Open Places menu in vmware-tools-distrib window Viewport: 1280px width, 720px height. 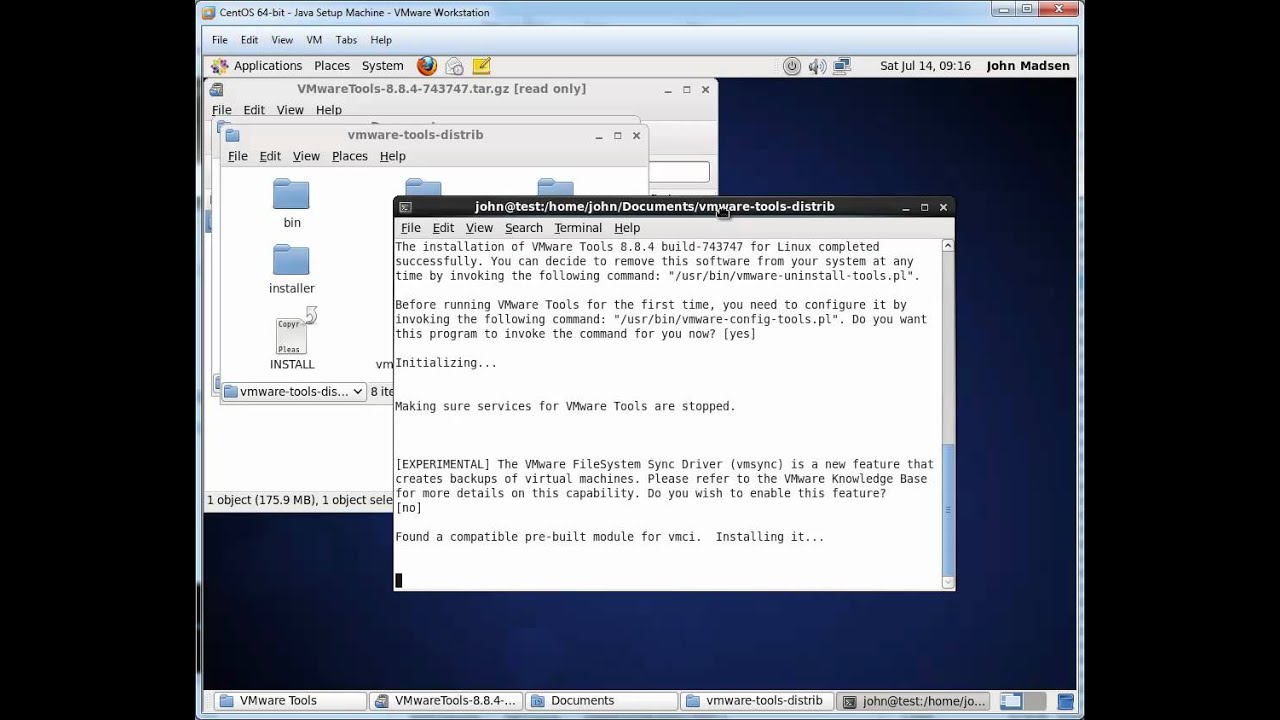coord(350,156)
